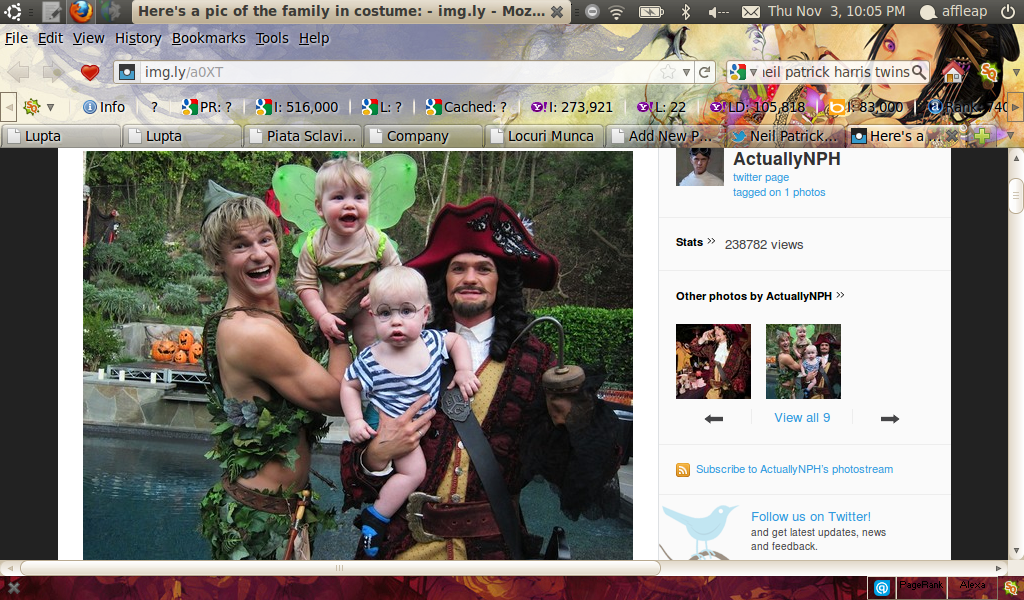Click the RSS subscribe feed icon
This screenshot has width=1024, height=600.
click(682, 469)
